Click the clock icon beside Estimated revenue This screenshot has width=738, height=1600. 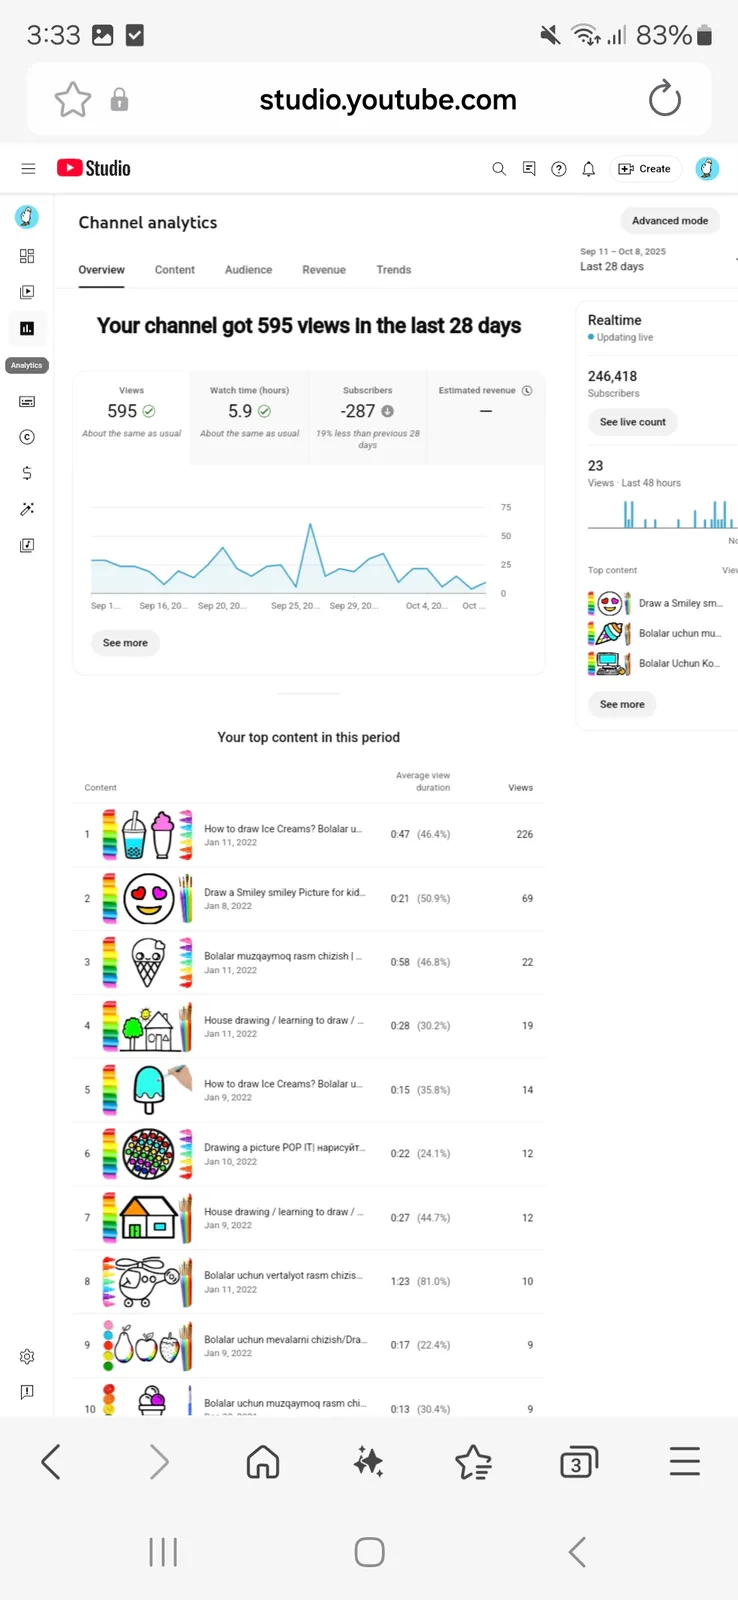tap(527, 390)
